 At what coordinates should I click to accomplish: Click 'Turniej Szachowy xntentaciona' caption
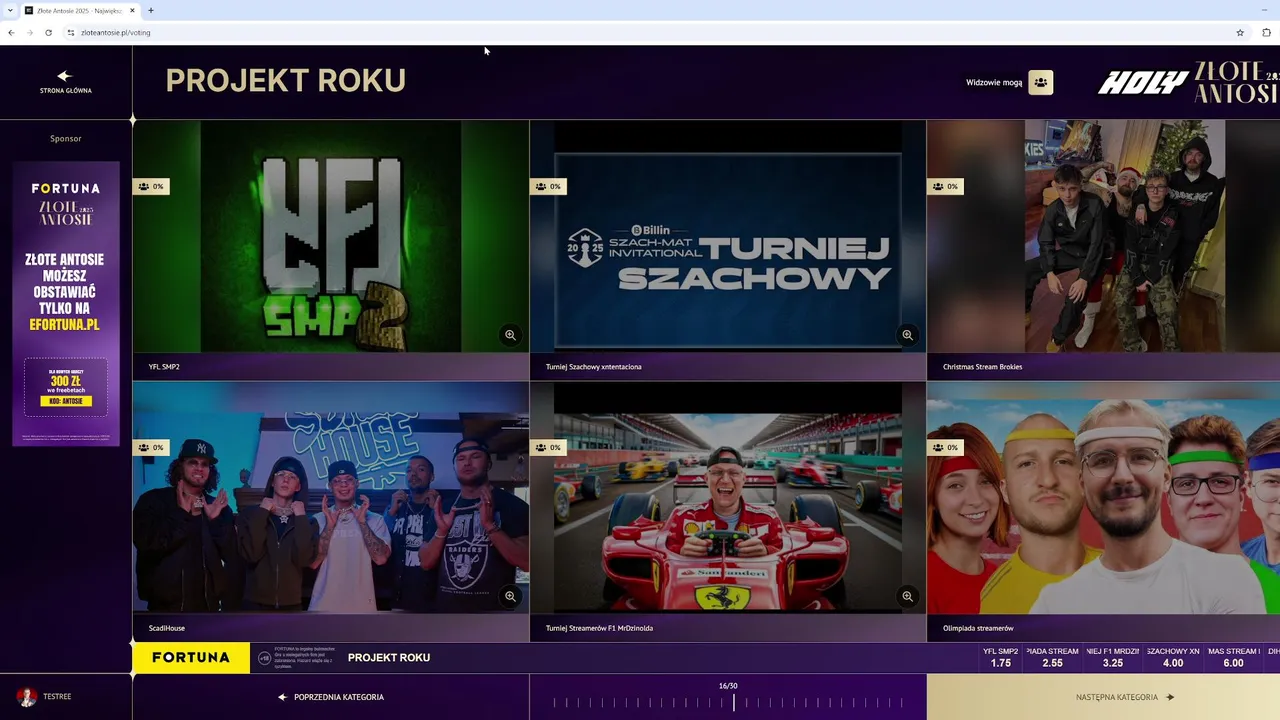(594, 367)
